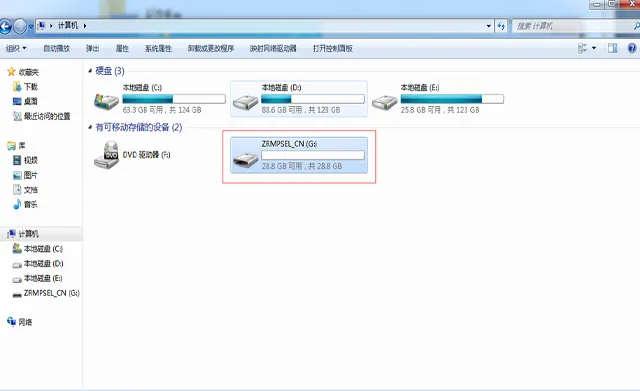640x391 pixels.
Task: Click the C: drive usage bar
Action: coord(174,99)
